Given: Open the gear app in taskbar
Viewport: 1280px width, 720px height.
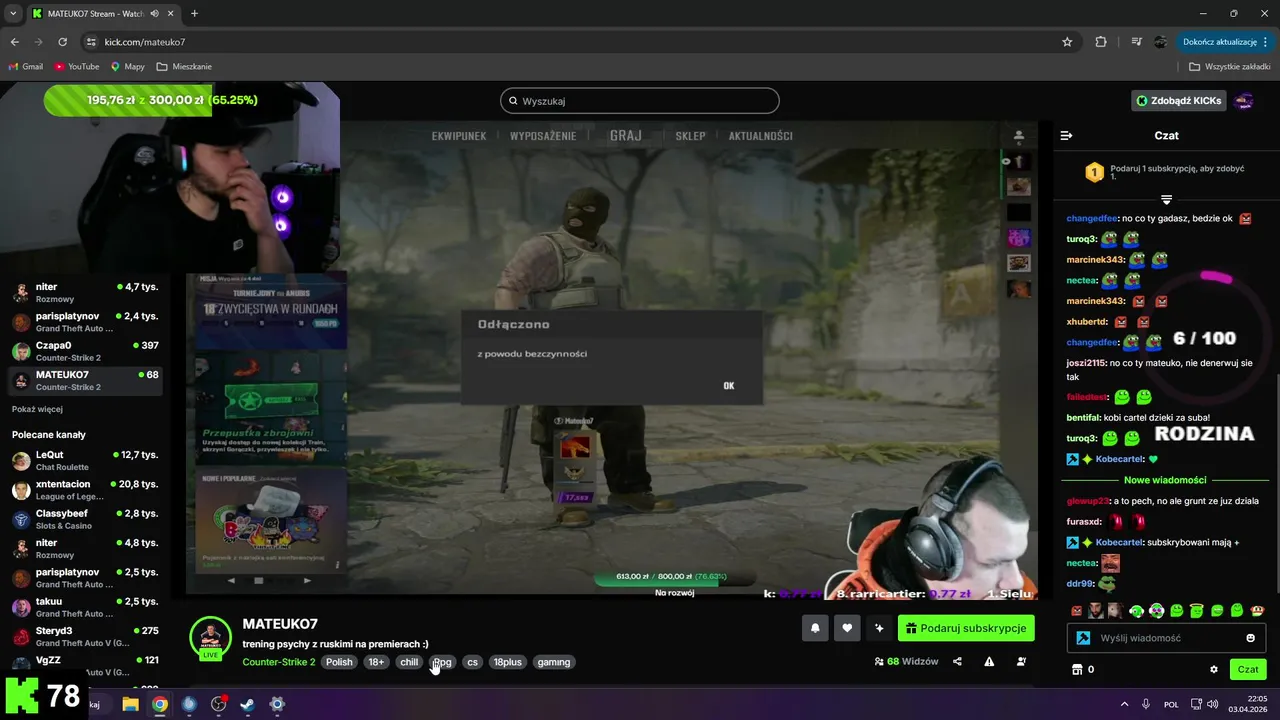Looking at the screenshot, I should [x=277, y=704].
